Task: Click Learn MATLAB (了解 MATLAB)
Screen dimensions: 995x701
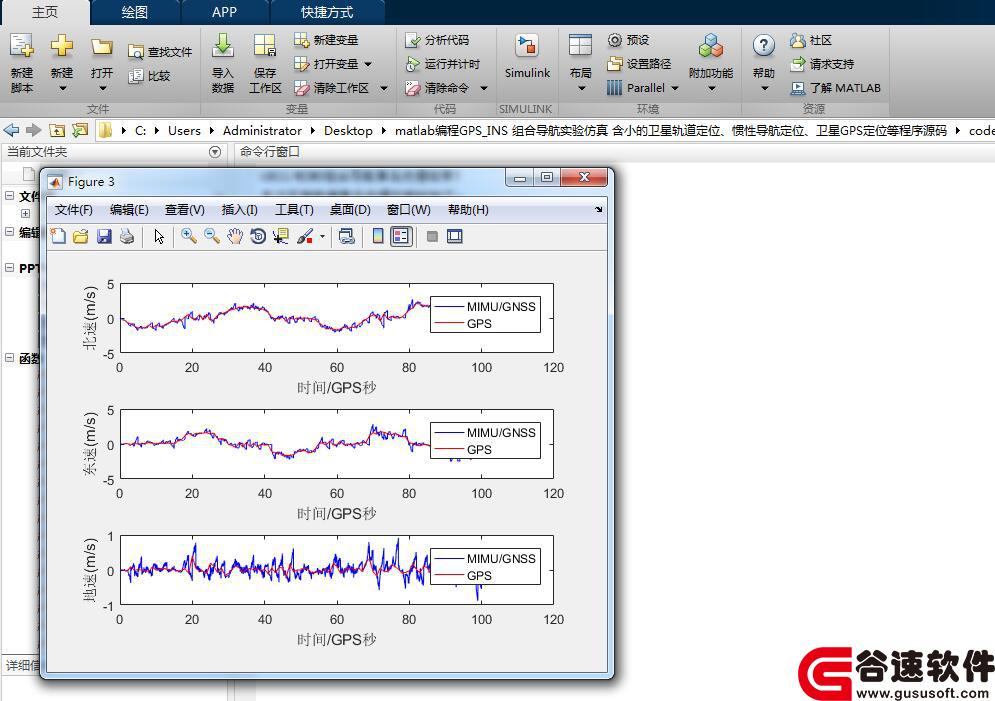Action: 836,88
